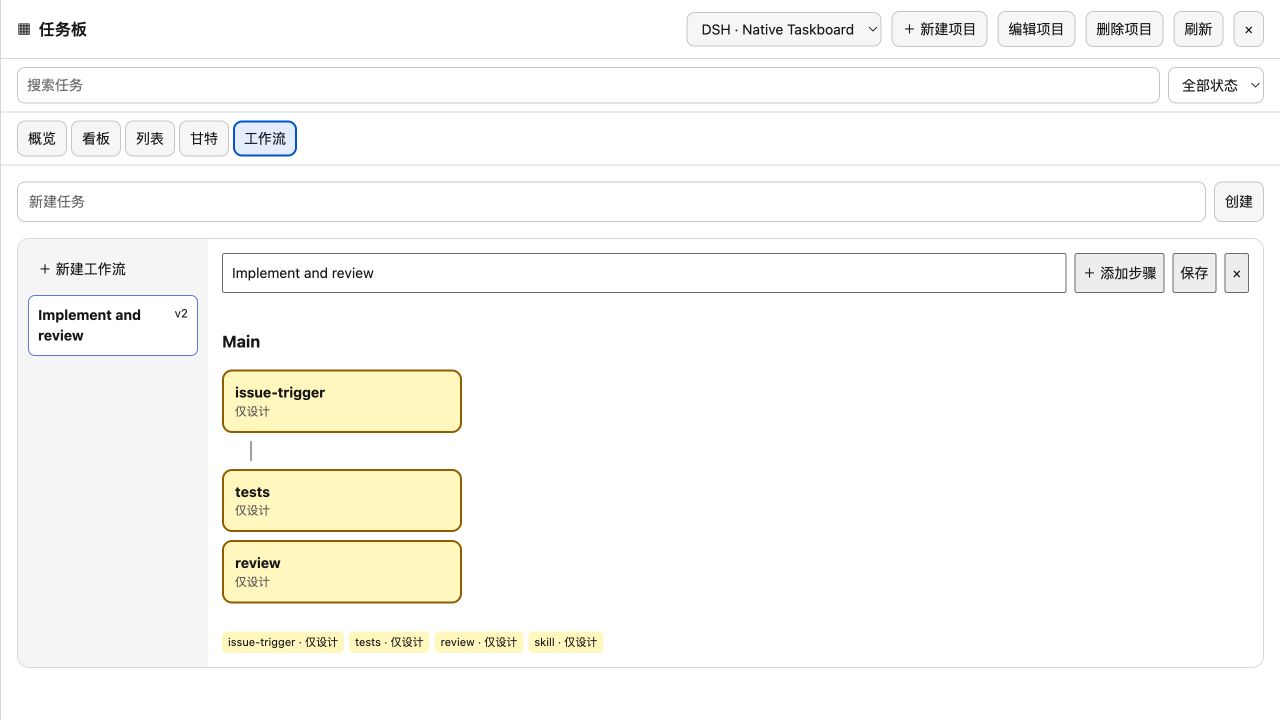Switch to the 看板 tab
1280x720 pixels.
[x=96, y=138]
